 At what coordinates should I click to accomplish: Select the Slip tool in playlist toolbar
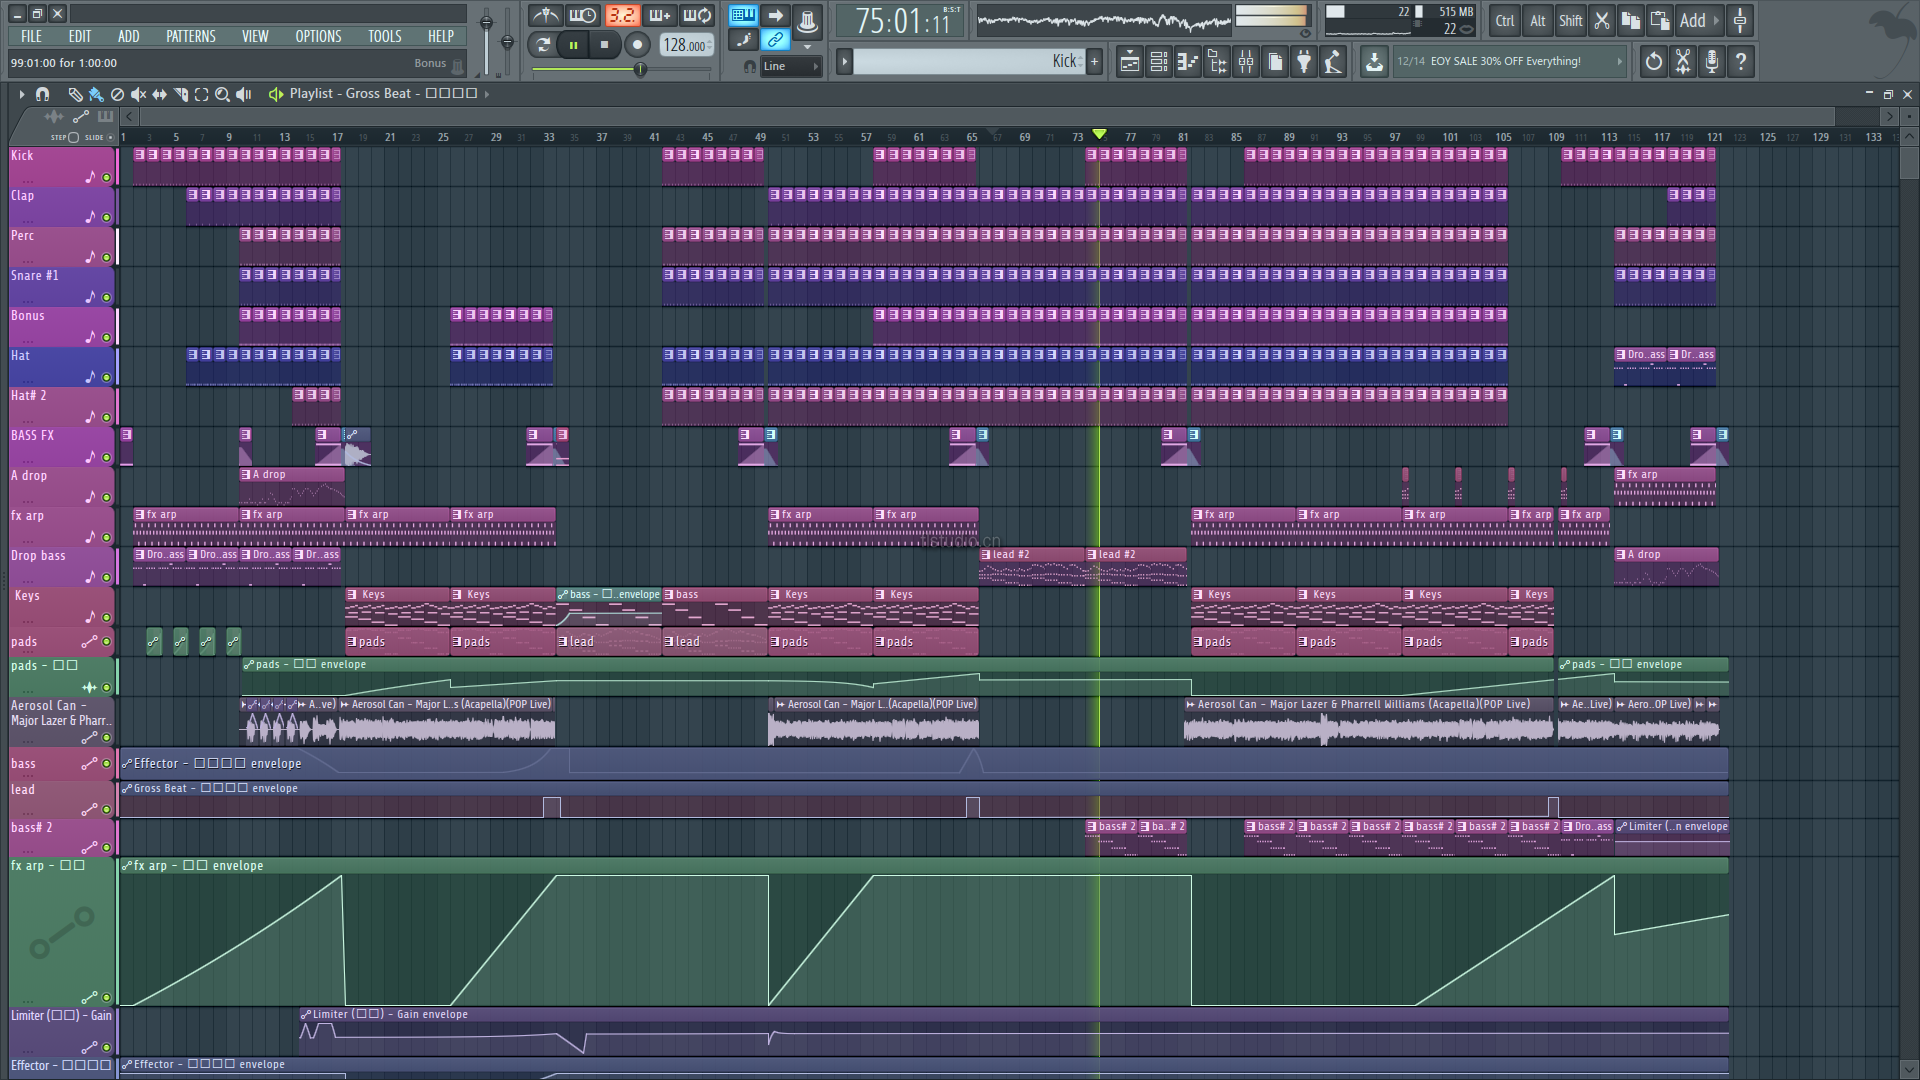click(159, 94)
